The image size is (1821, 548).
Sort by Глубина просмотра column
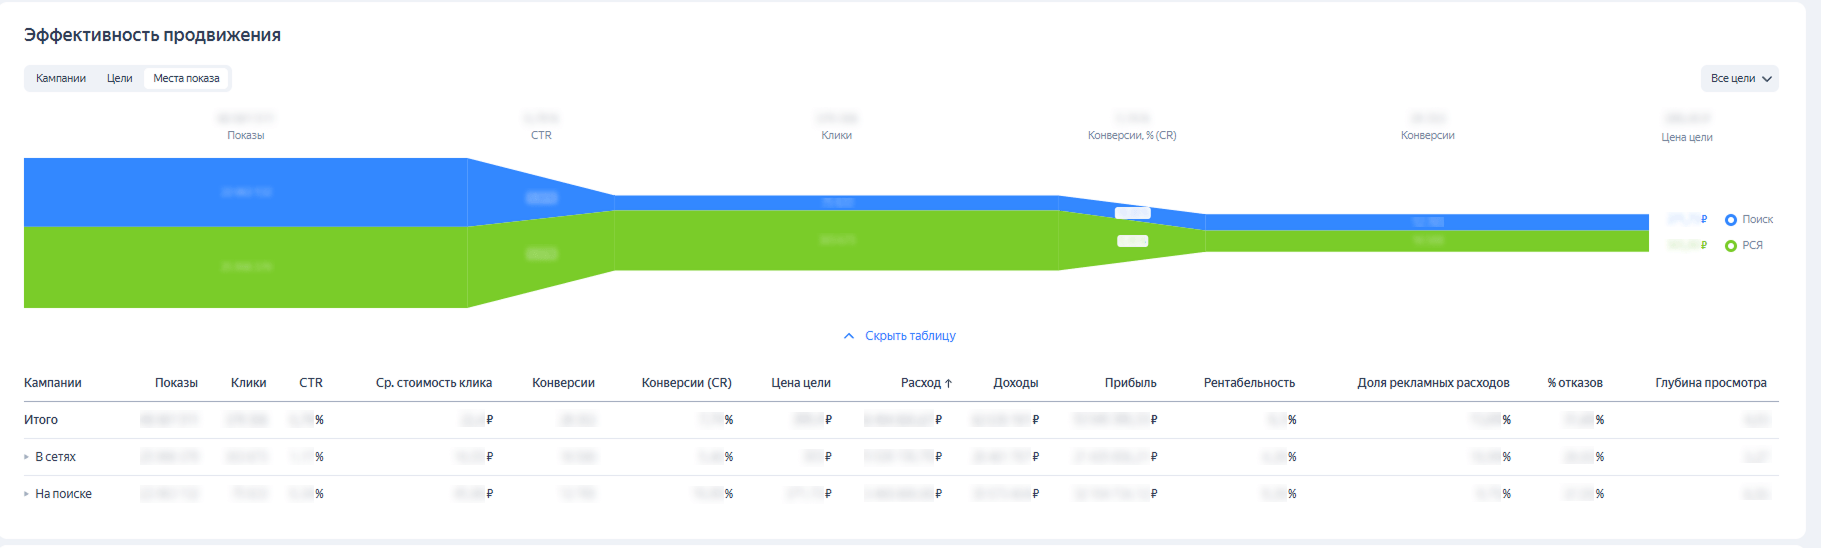(1710, 383)
